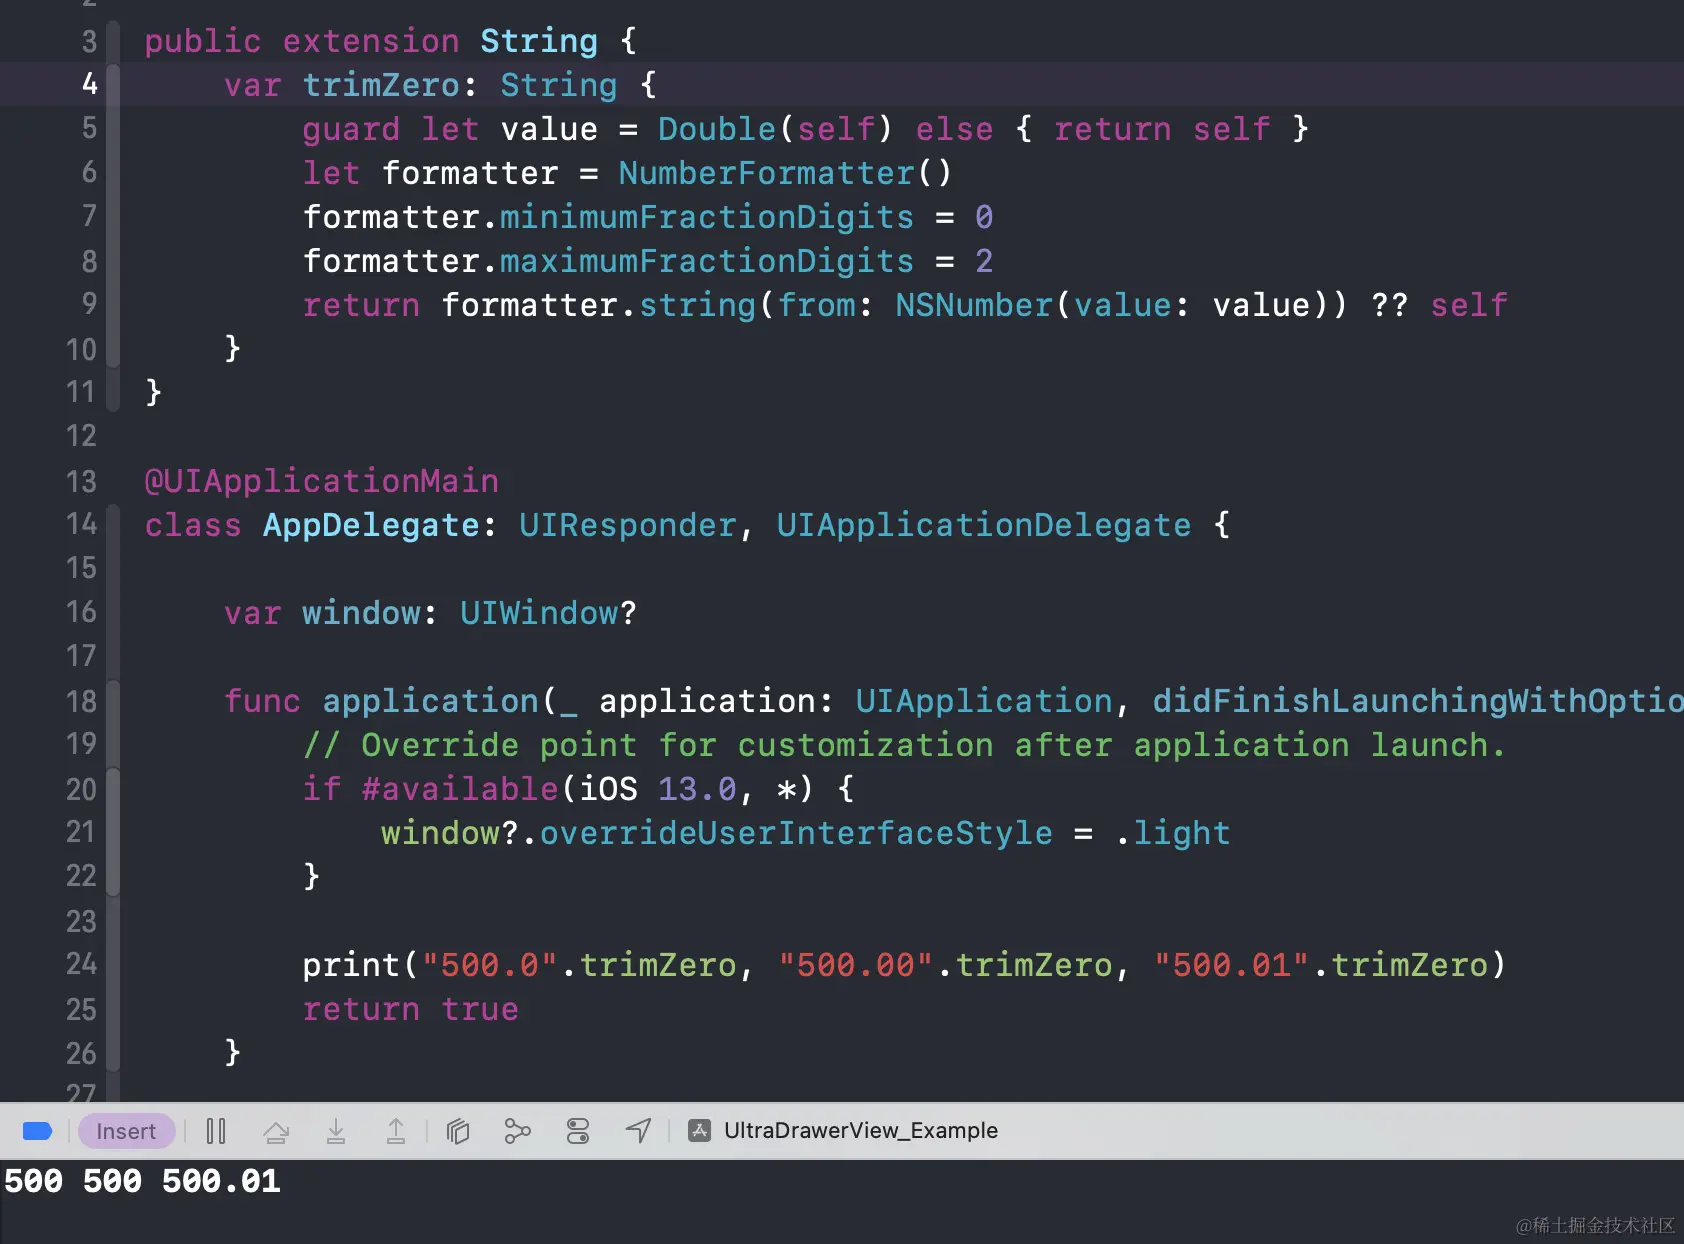The image size is (1684, 1244).
Task: Click minimumFractionDigits in the code
Action: [706, 217]
